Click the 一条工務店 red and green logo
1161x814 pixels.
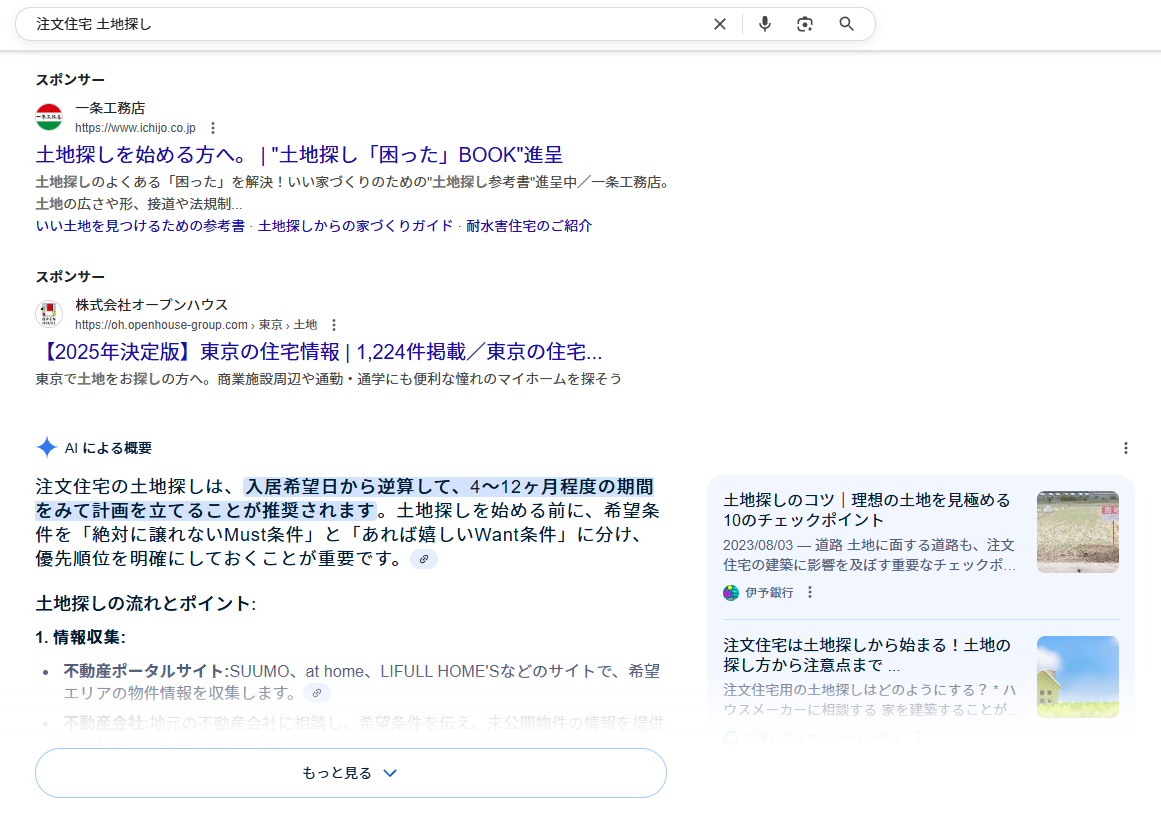tap(49, 117)
